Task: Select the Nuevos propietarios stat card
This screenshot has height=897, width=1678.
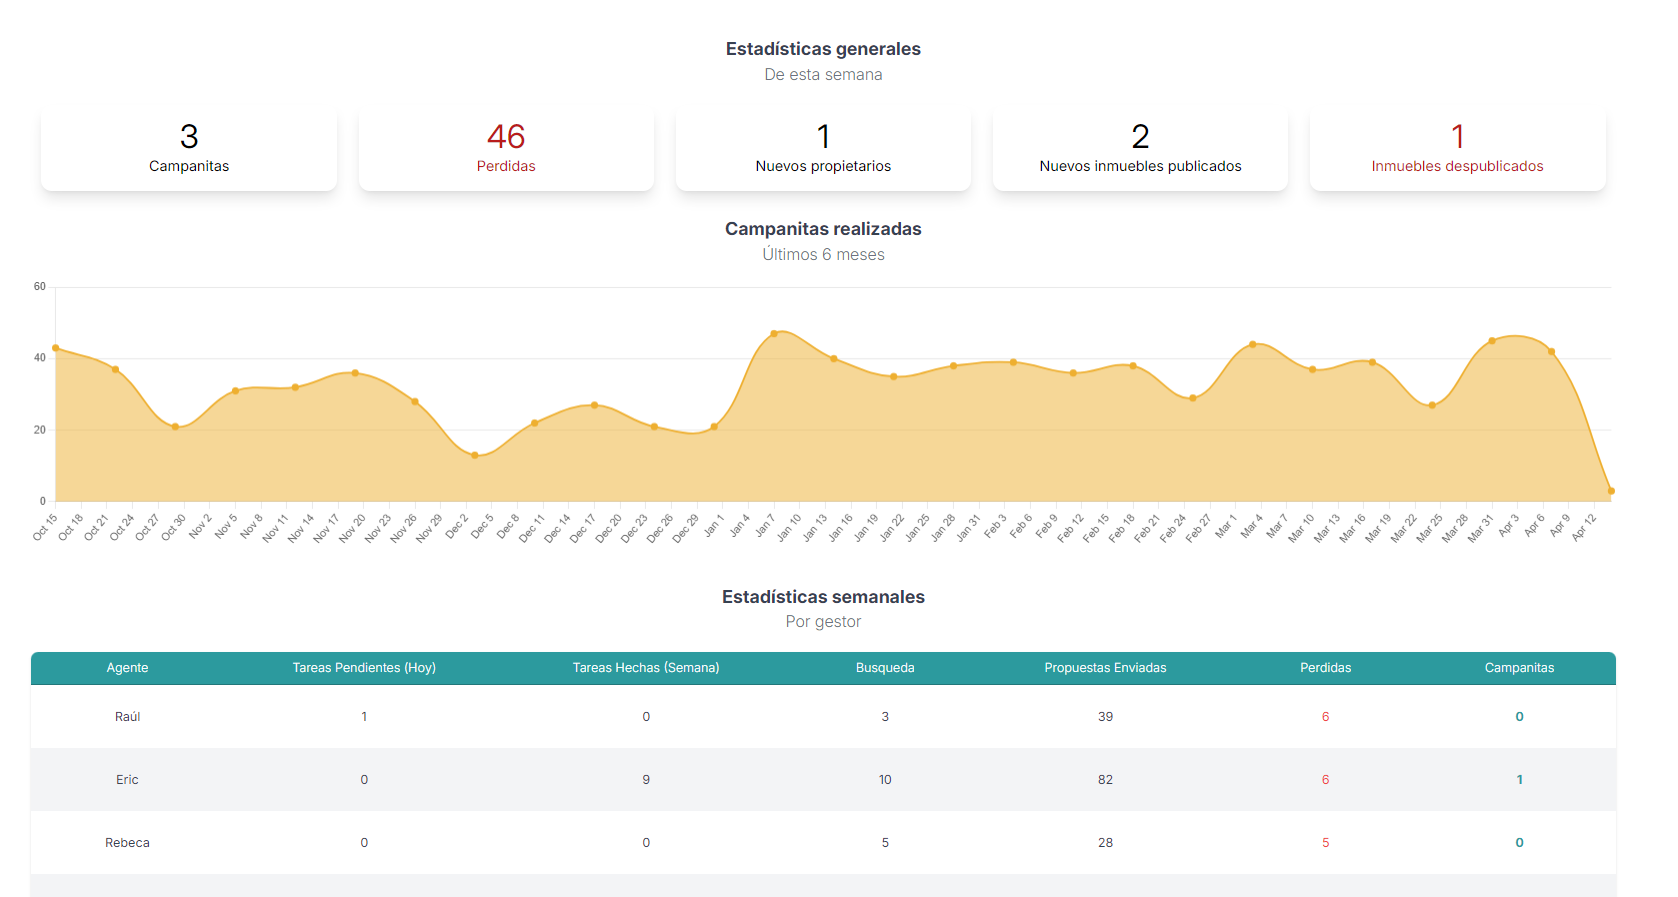Action: (x=823, y=149)
